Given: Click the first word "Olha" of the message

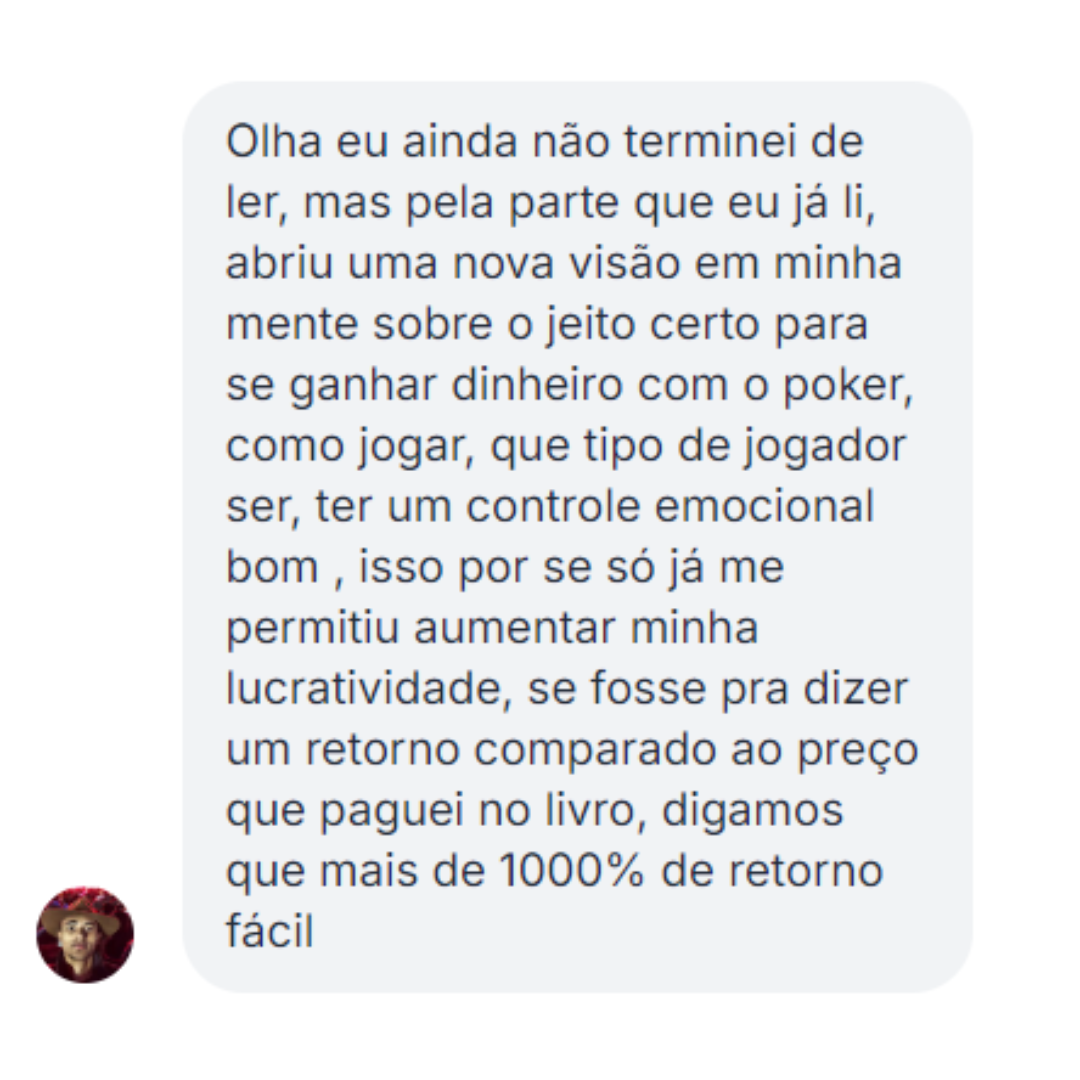Looking at the screenshot, I should tap(274, 142).
